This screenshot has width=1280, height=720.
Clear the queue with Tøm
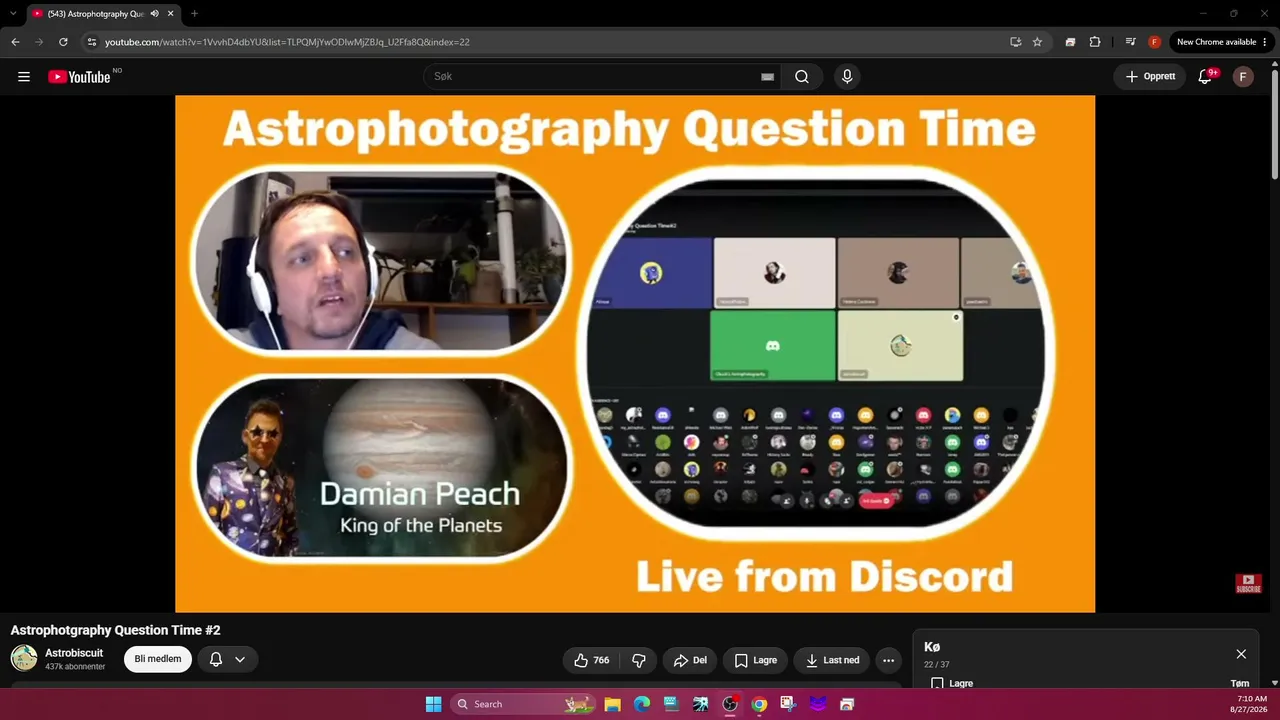pos(1240,684)
